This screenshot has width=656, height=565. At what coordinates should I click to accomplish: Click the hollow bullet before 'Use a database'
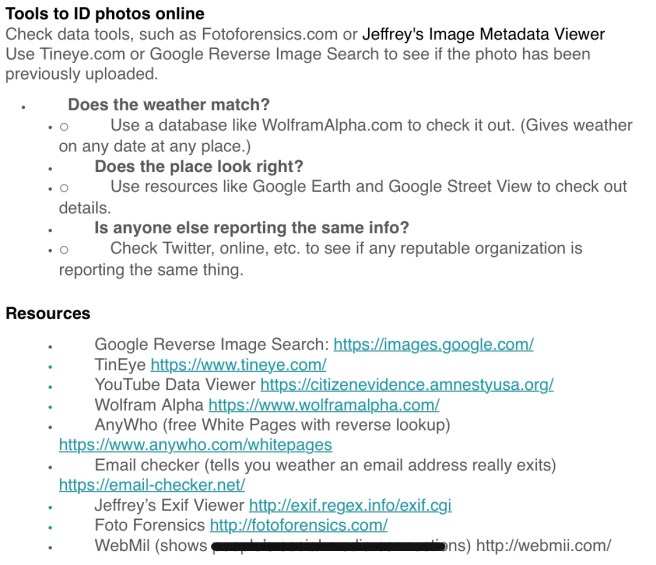(64, 127)
